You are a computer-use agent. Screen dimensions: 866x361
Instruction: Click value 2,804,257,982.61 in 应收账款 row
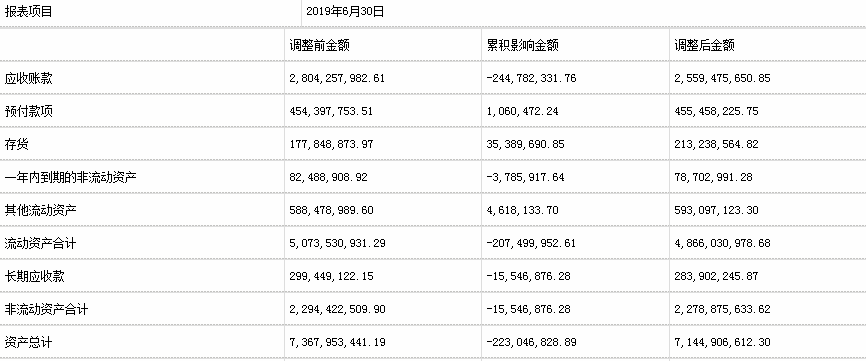point(337,78)
